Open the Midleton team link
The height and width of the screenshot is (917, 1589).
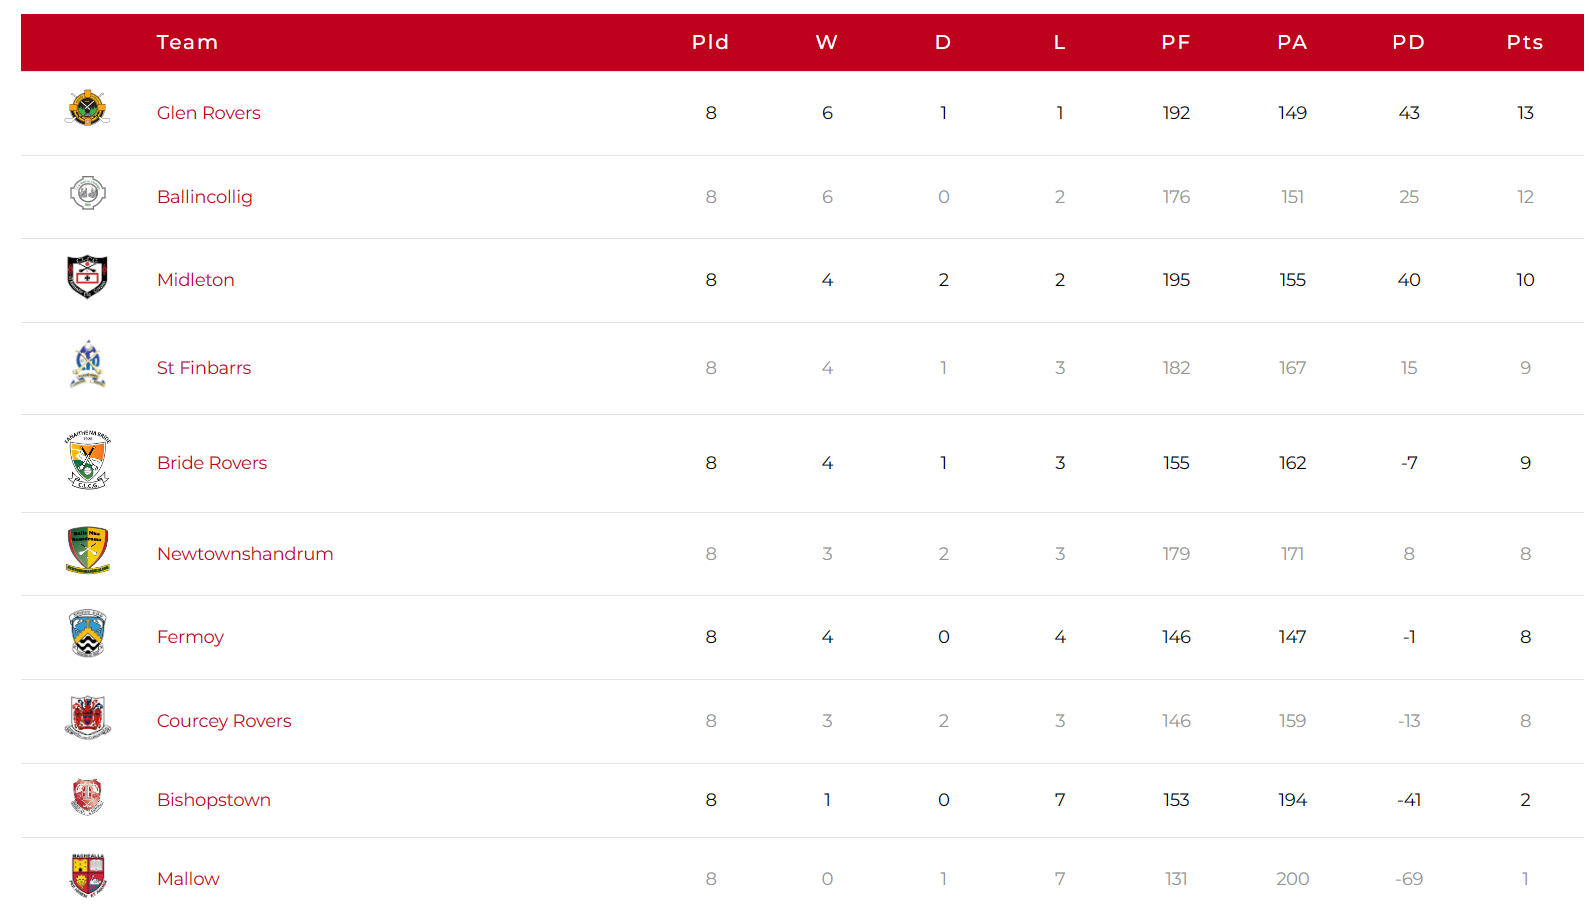click(x=196, y=280)
